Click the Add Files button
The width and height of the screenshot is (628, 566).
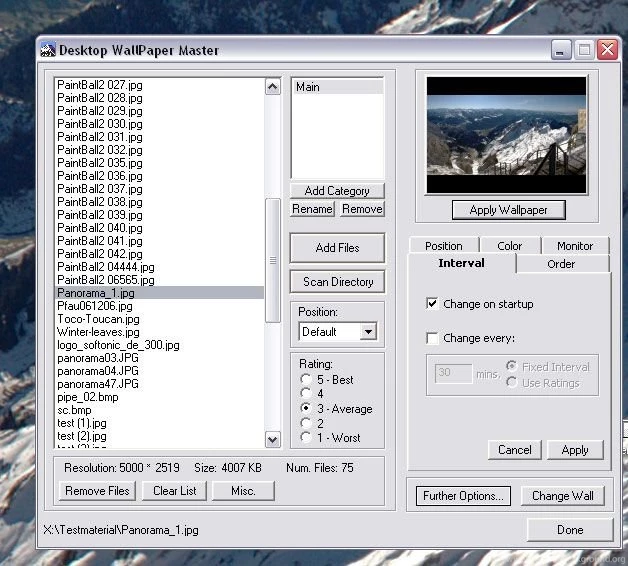click(337, 248)
